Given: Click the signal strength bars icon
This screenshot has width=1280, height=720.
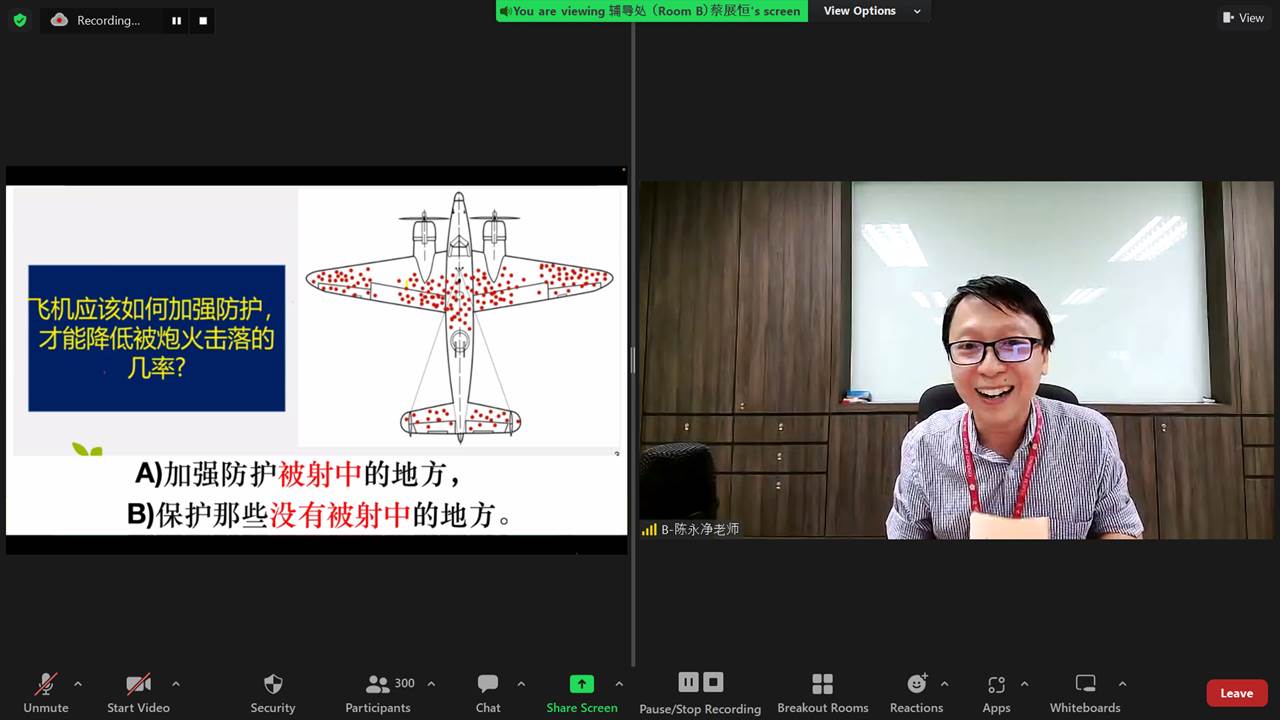Looking at the screenshot, I should pyautogui.click(x=649, y=529).
